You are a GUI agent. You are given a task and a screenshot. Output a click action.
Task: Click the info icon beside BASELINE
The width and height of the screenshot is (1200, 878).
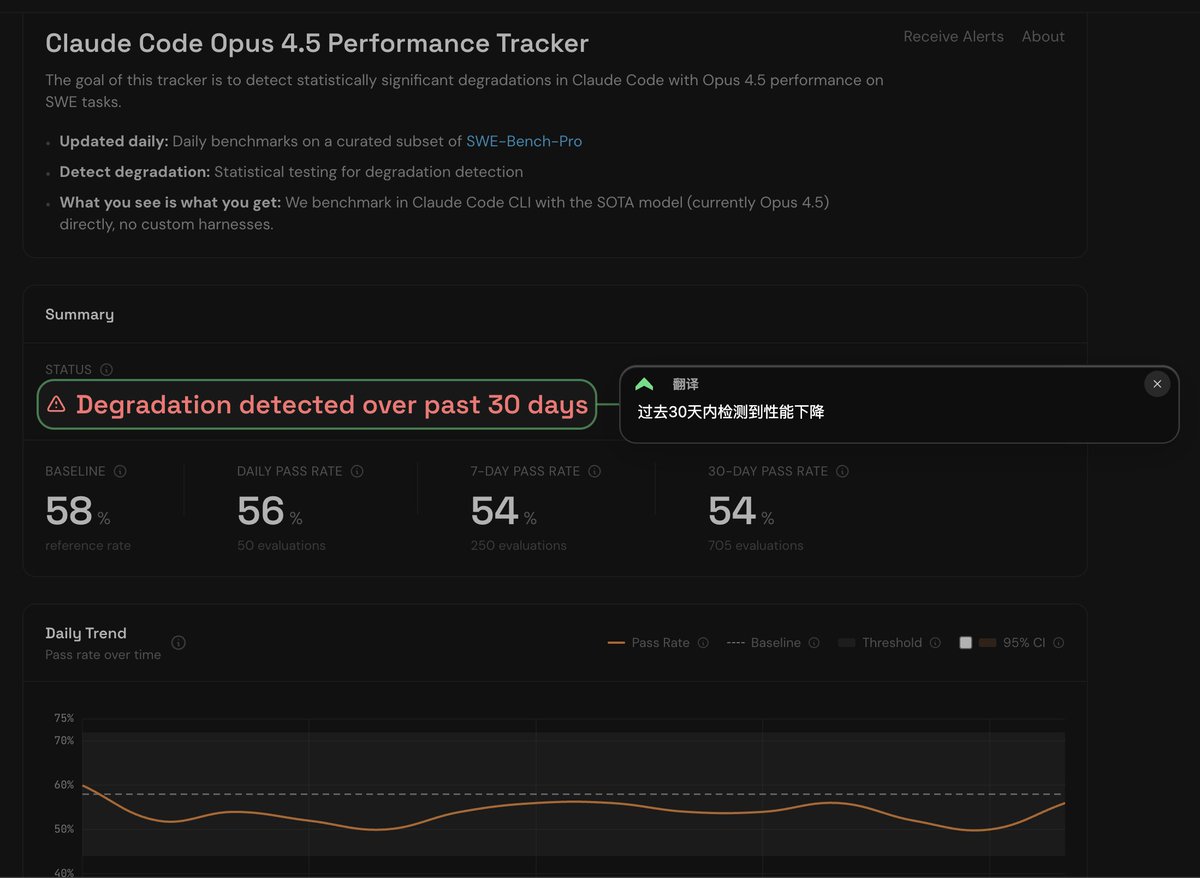(120, 471)
